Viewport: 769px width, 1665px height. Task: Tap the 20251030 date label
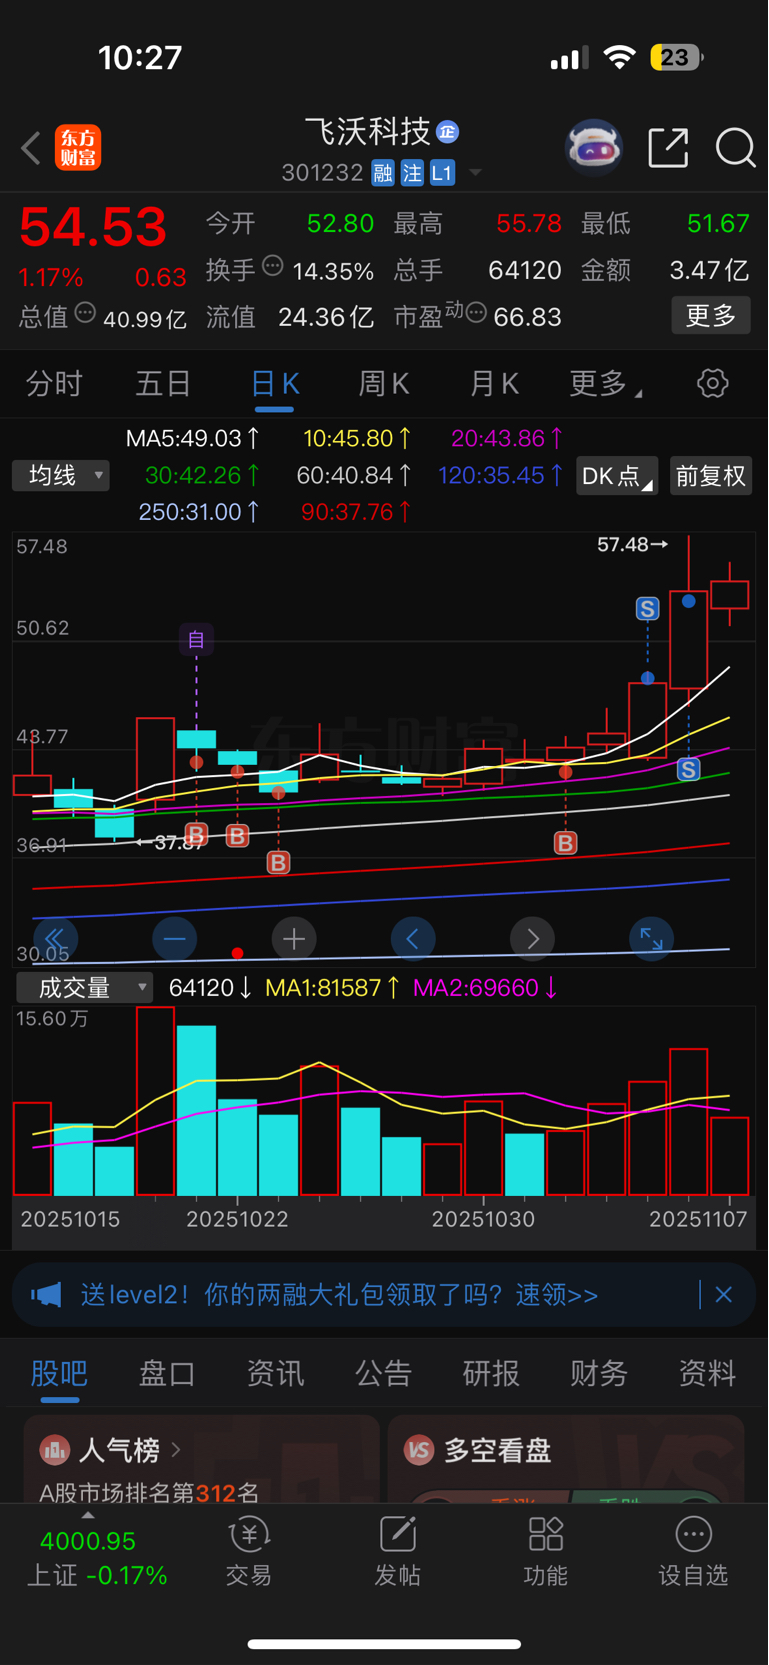tap(483, 1219)
